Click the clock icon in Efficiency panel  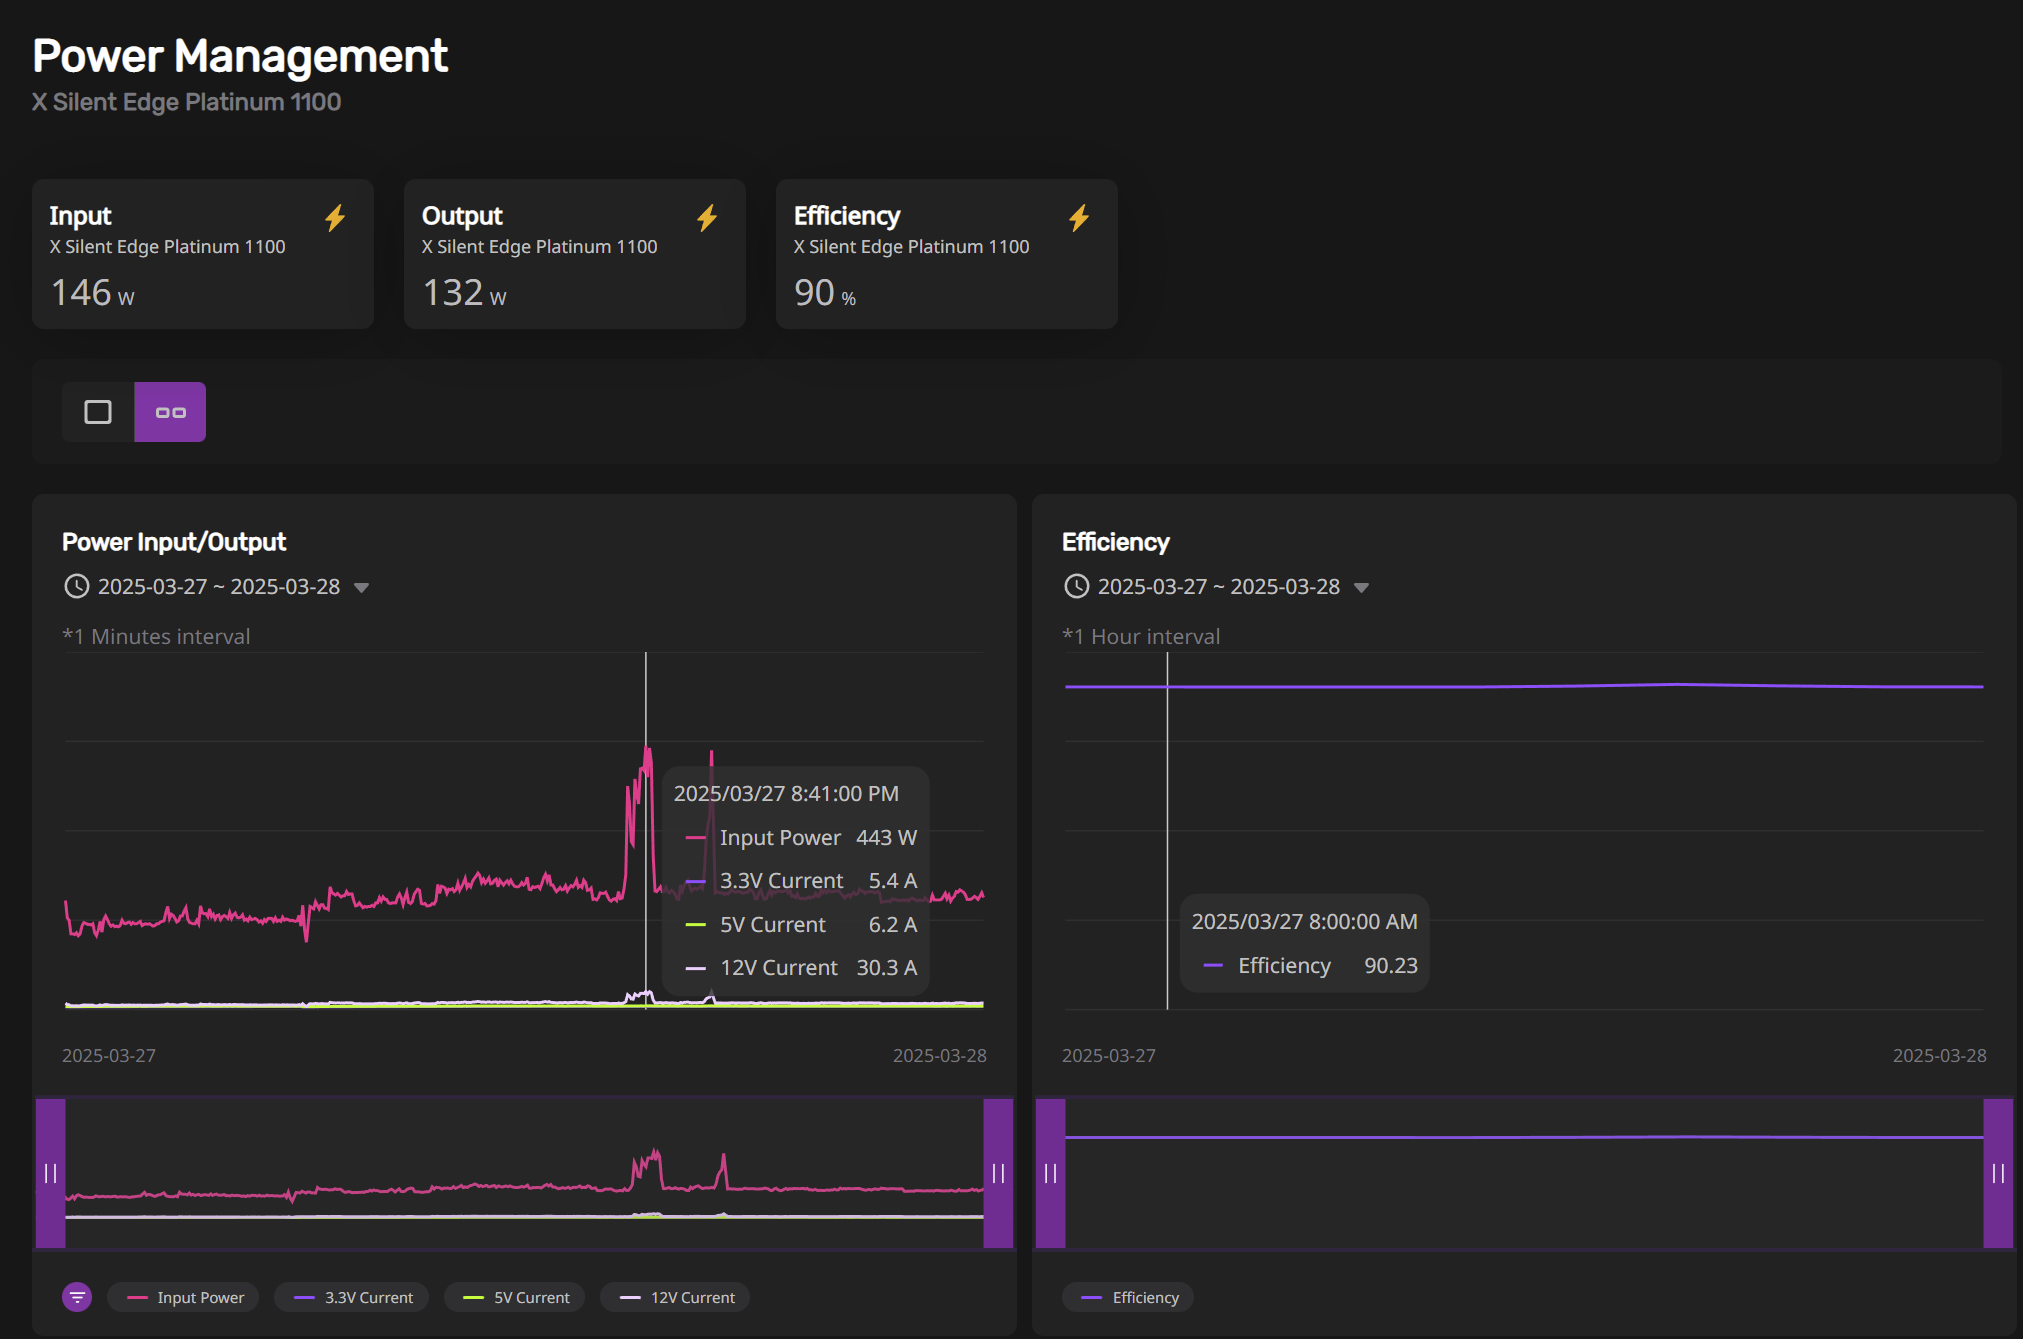click(1076, 586)
